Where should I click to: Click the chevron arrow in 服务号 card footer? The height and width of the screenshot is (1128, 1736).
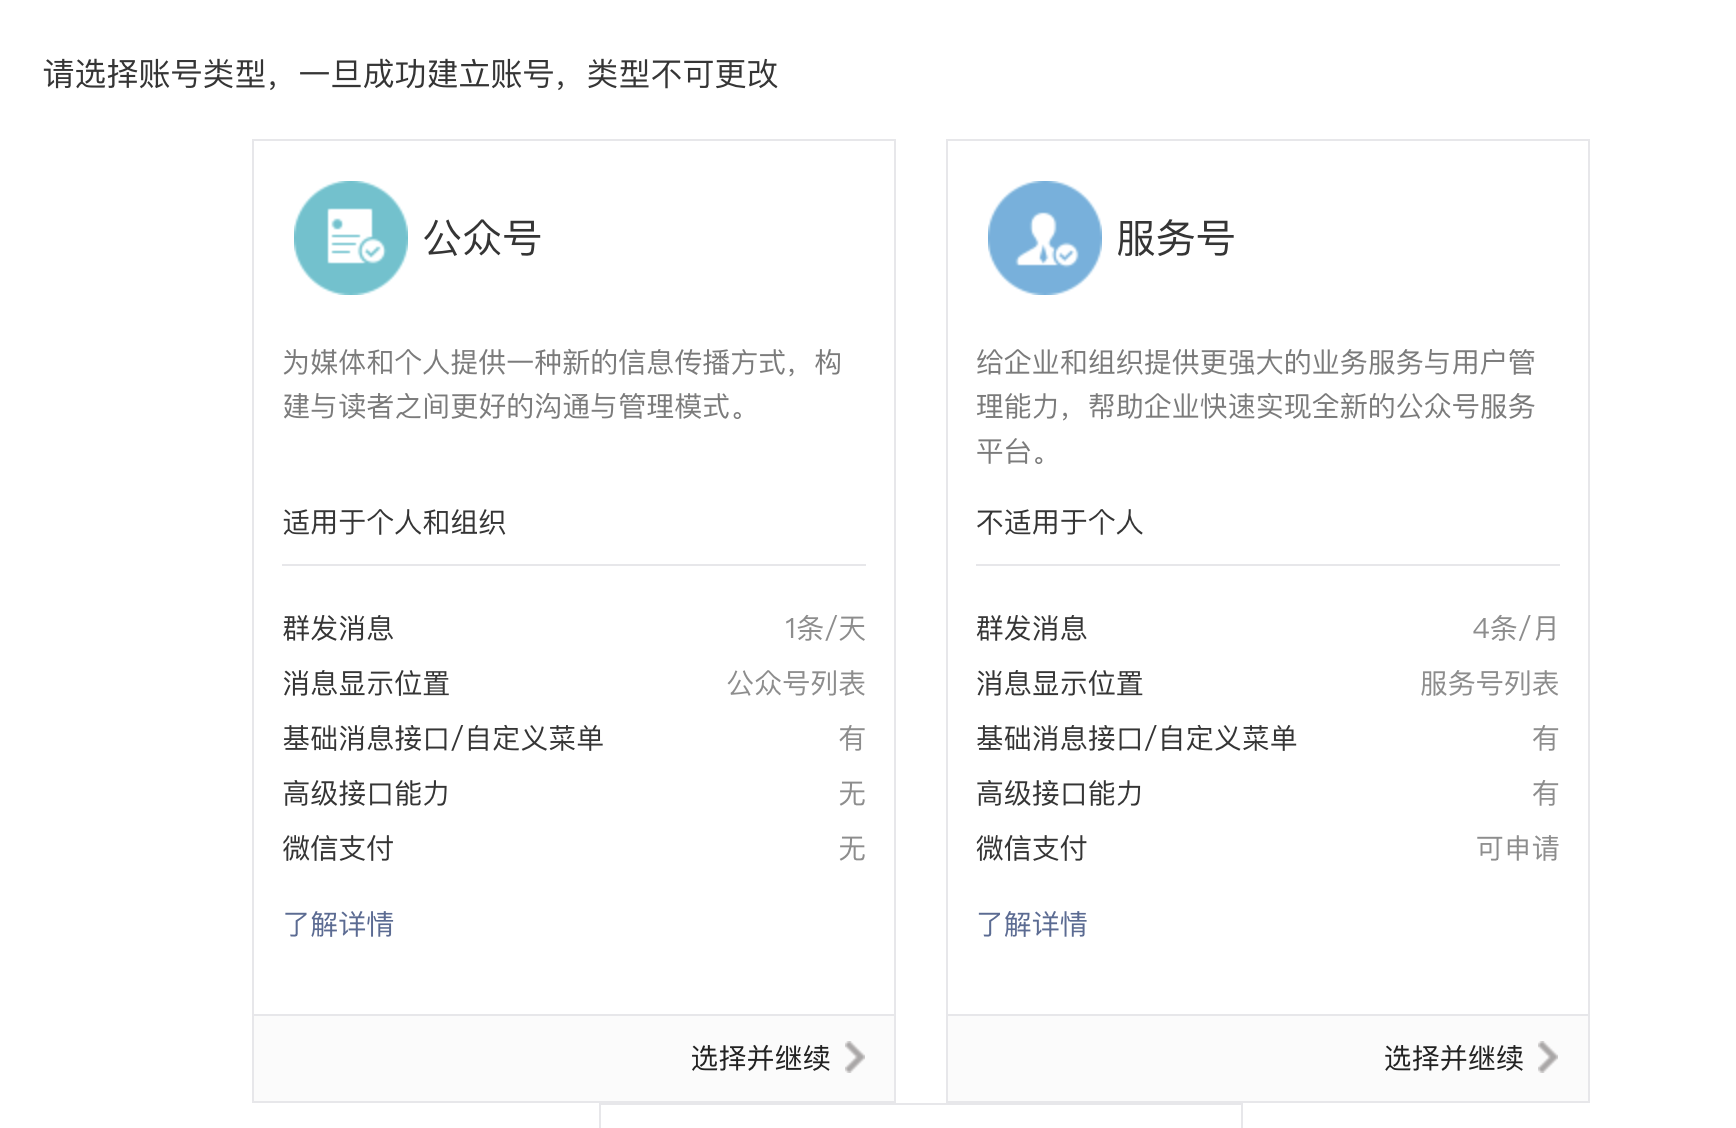[x=1548, y=1057]
